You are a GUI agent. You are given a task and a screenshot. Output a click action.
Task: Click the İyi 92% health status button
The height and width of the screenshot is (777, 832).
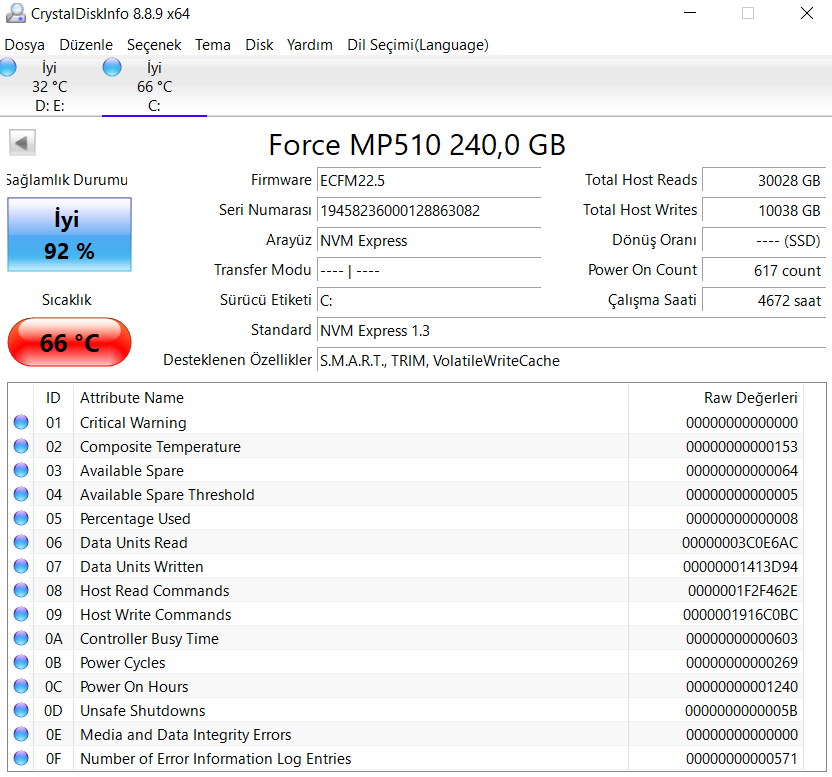tap(69, 235)
